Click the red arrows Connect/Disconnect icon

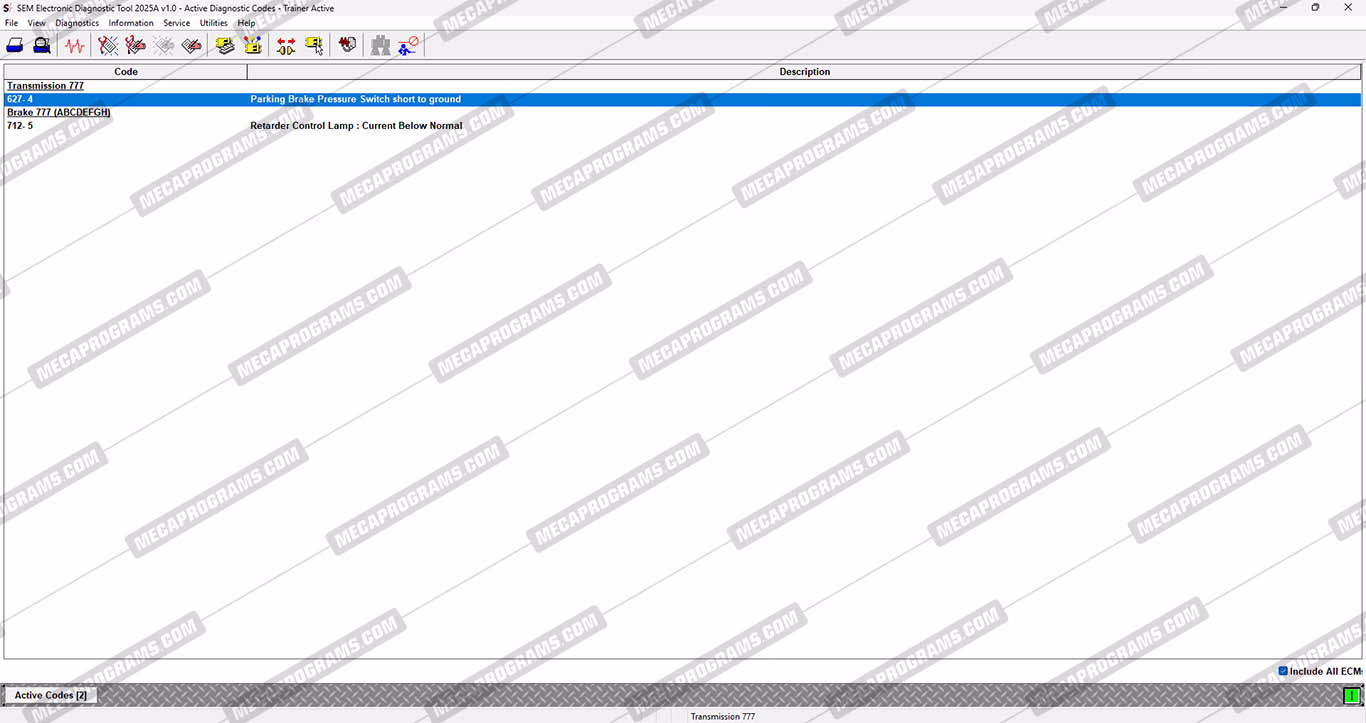coord(286,45)
